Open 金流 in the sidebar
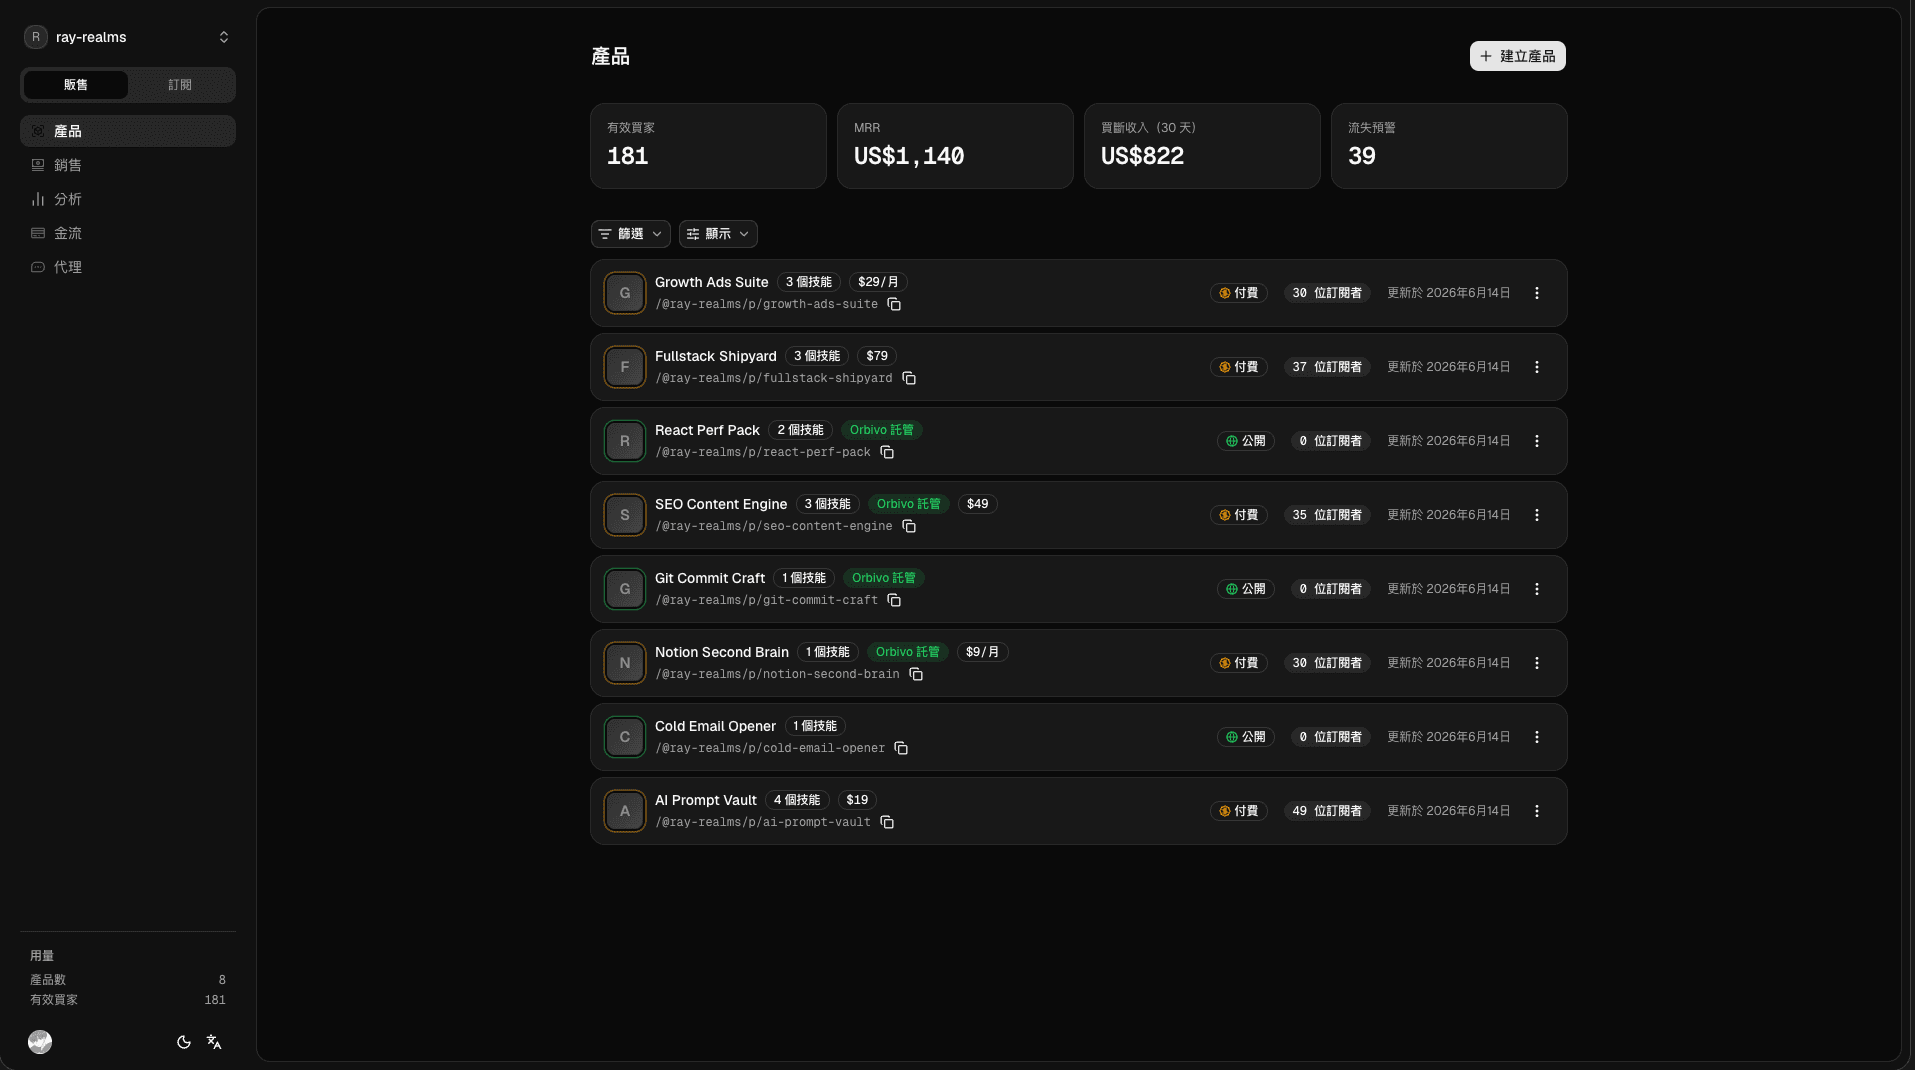 [128, 233]
